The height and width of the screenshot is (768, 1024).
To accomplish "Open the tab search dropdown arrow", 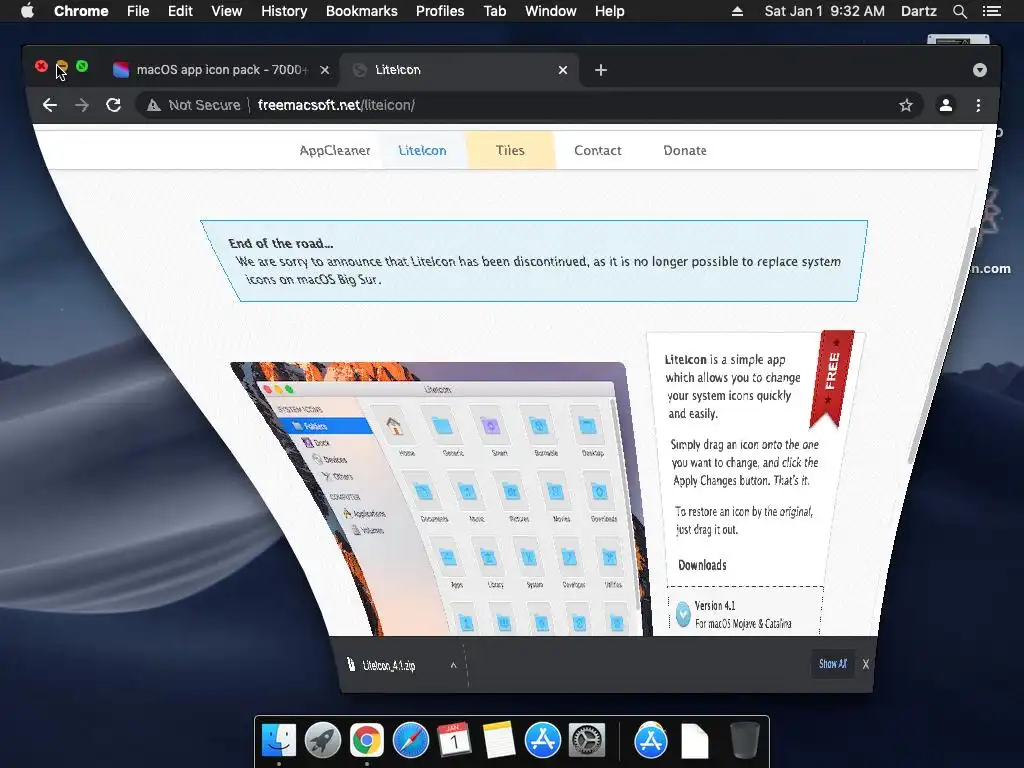I will point(980,70).
